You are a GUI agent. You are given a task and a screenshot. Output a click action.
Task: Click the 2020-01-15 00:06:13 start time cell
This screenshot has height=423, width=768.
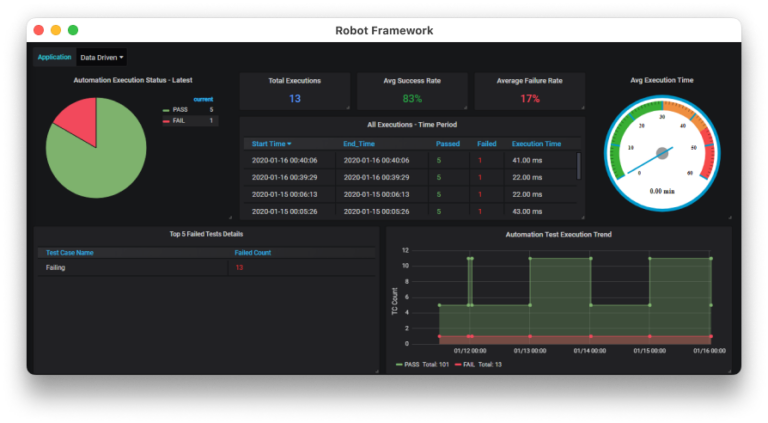point(285,194)
